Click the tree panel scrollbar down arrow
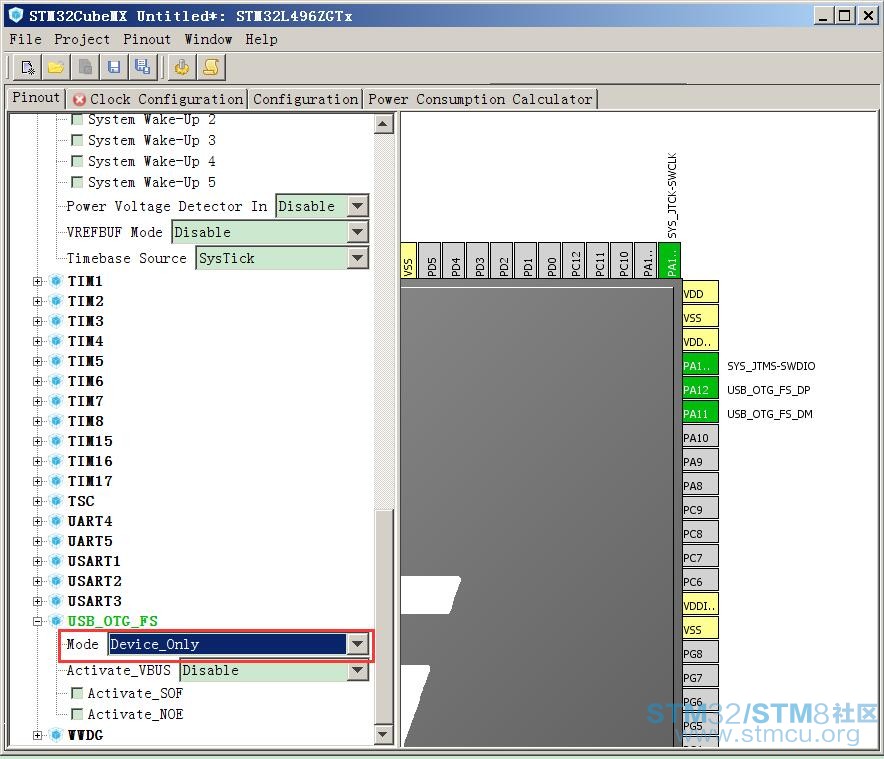Screen dimensions: 884x759 (383, 734)
